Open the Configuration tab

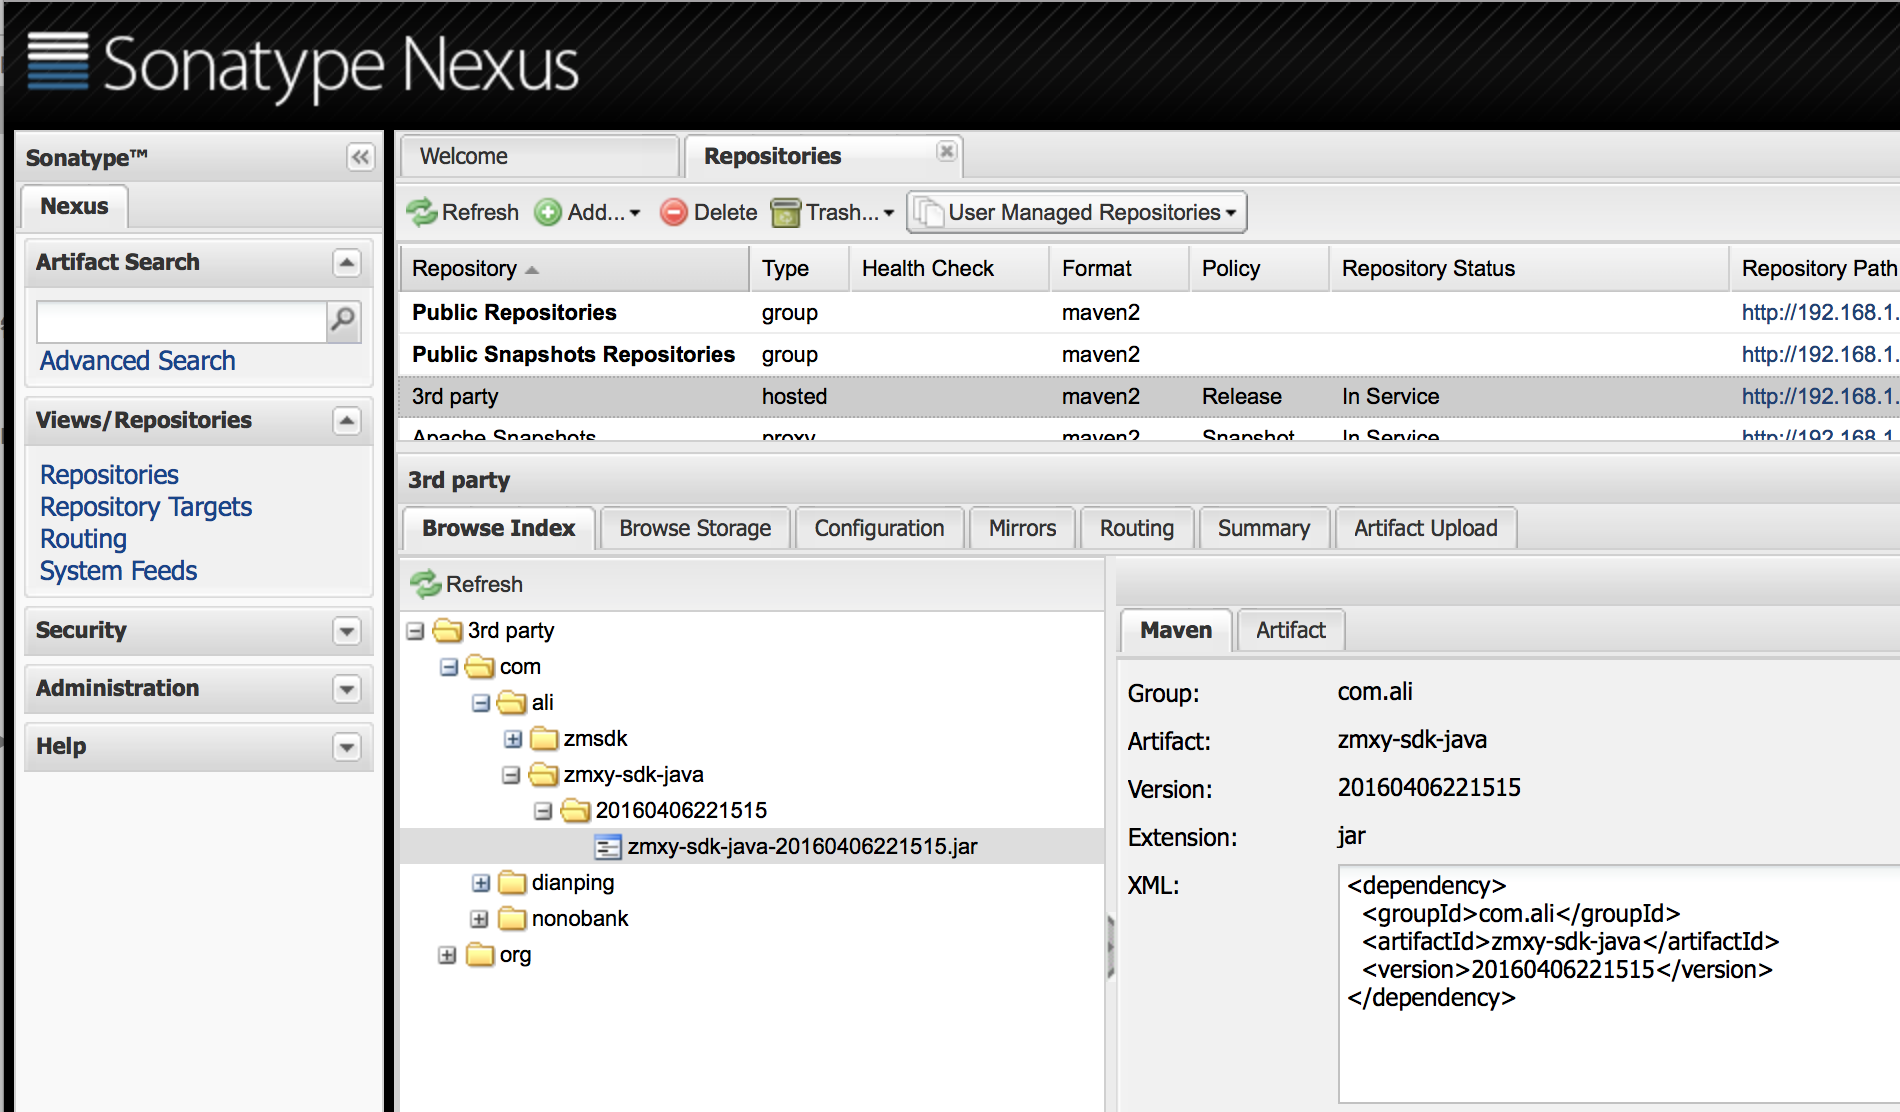tap(879, 529)
